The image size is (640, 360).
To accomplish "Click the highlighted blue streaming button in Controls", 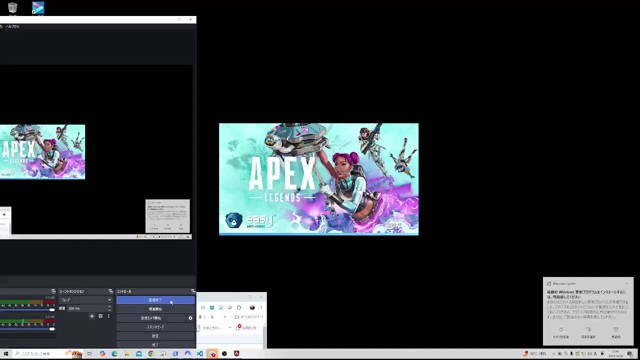I will (155, 300).
